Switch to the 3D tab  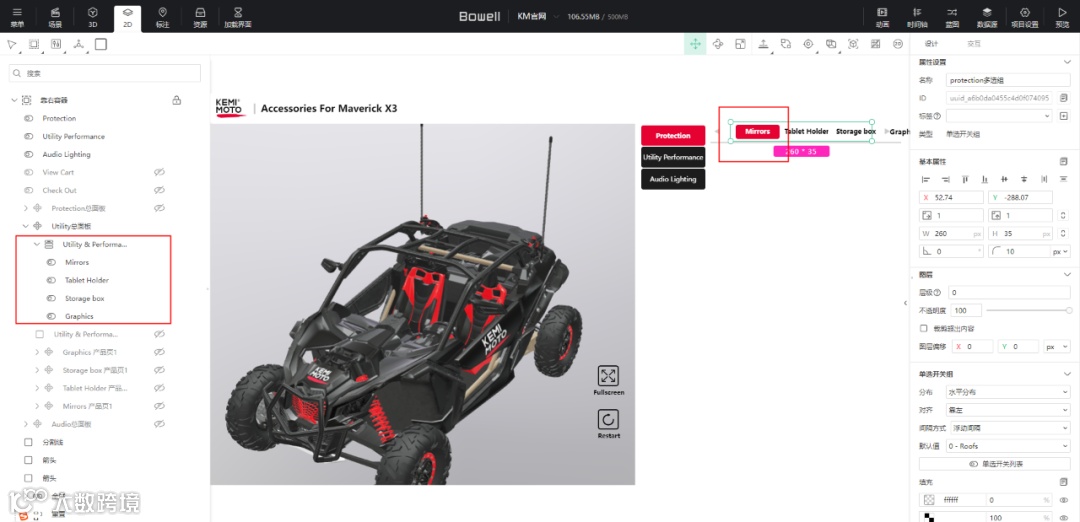tap(93, 17)
